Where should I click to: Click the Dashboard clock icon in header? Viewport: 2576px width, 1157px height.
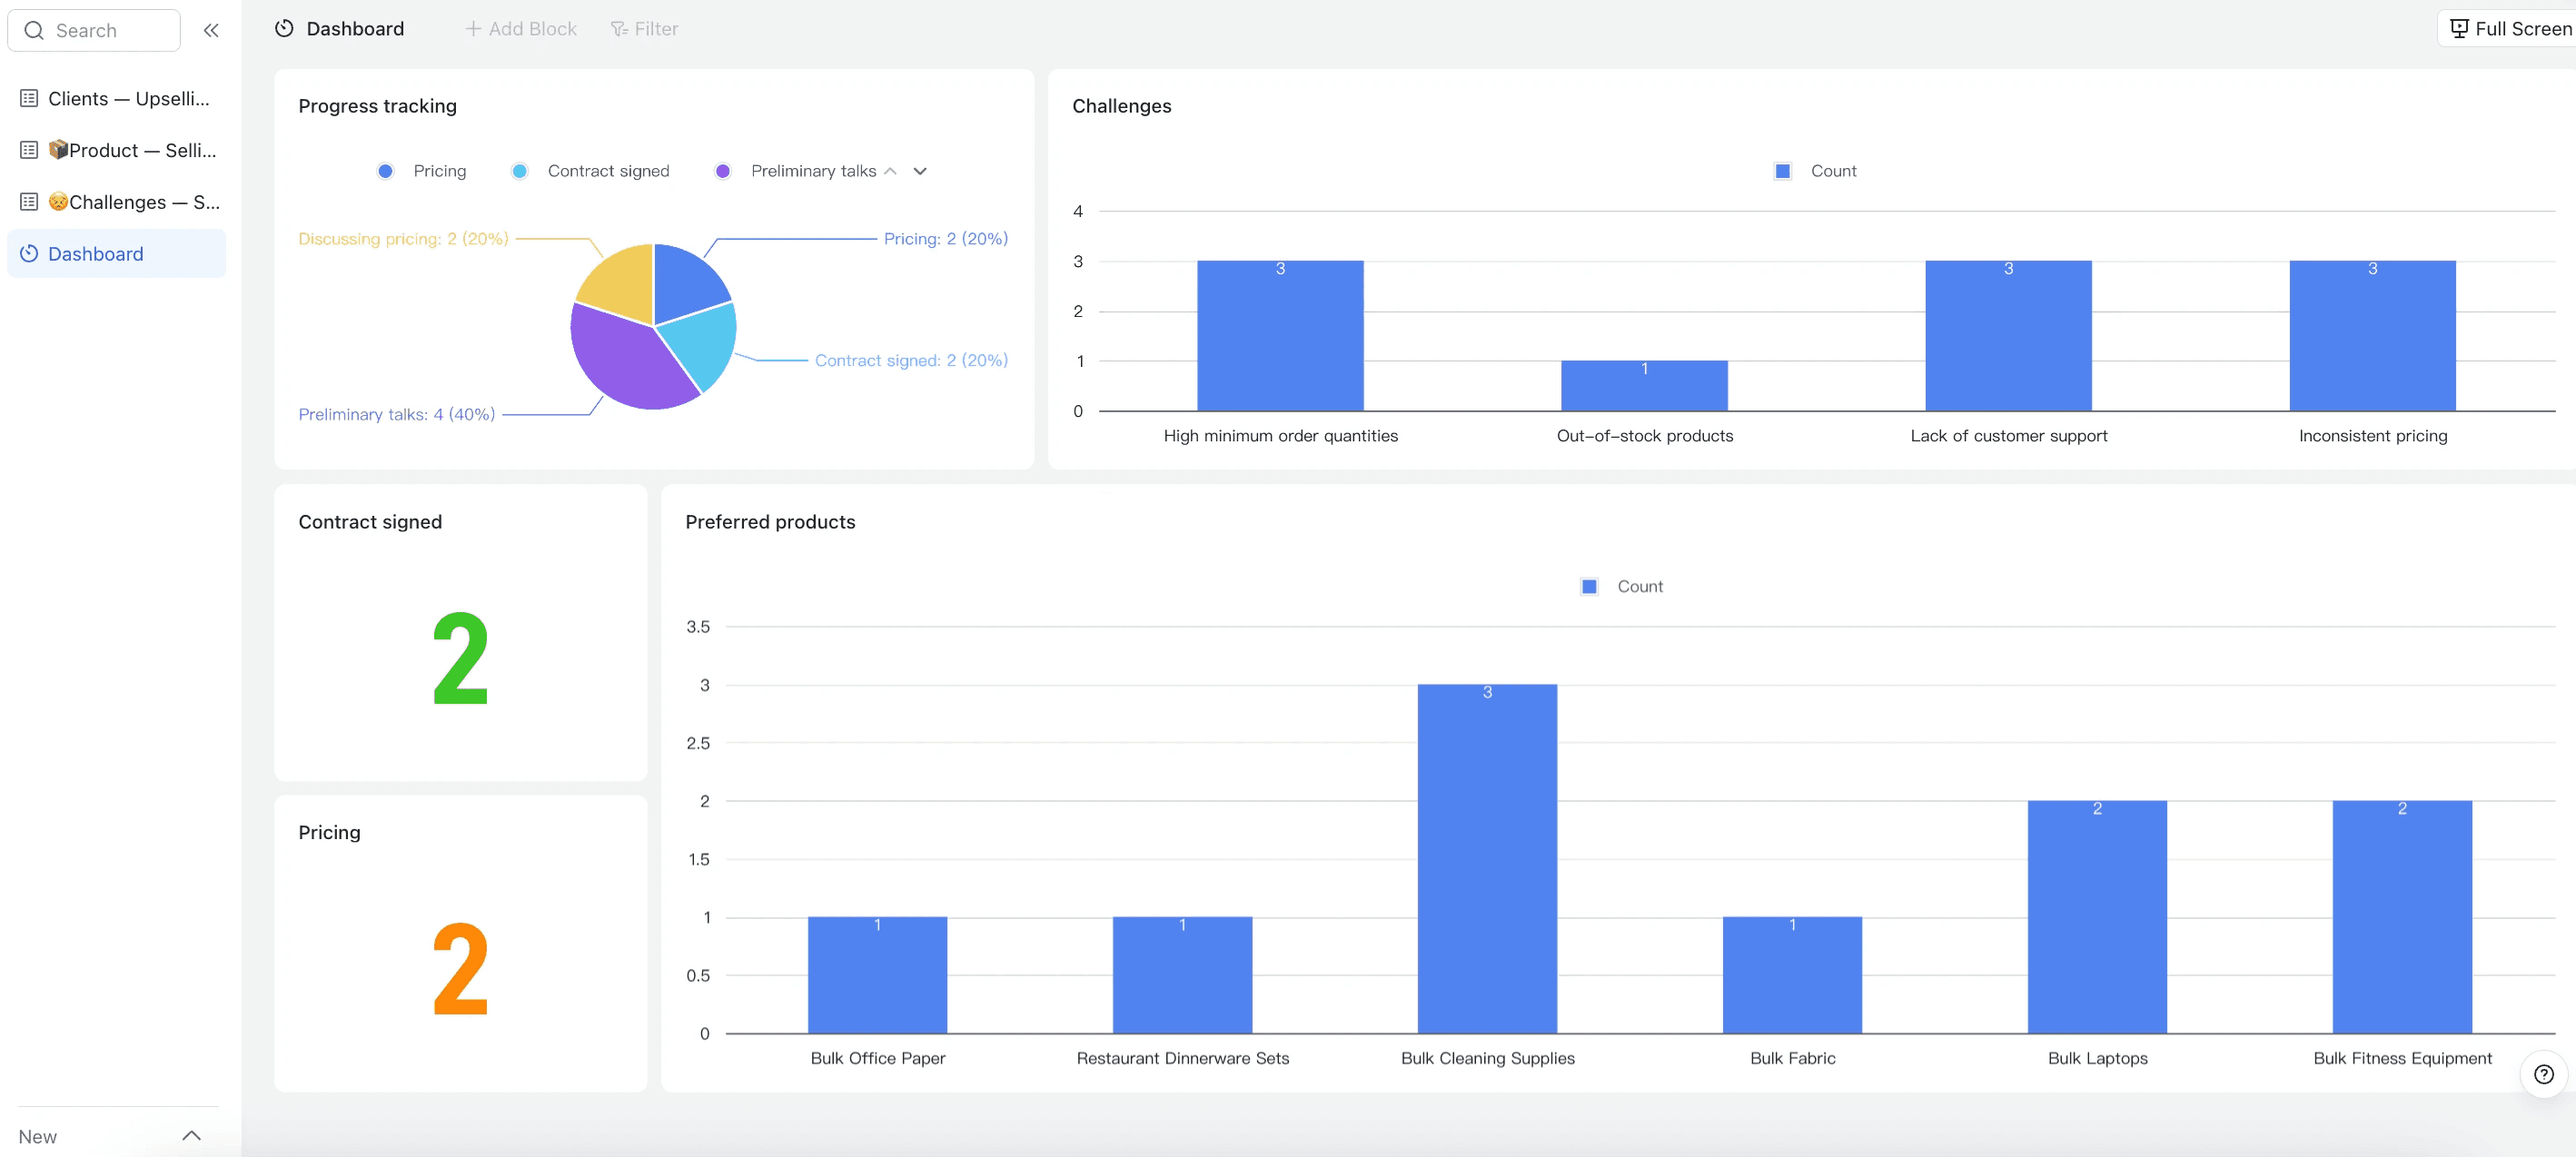pyautogui.click(x=284, y=29)
